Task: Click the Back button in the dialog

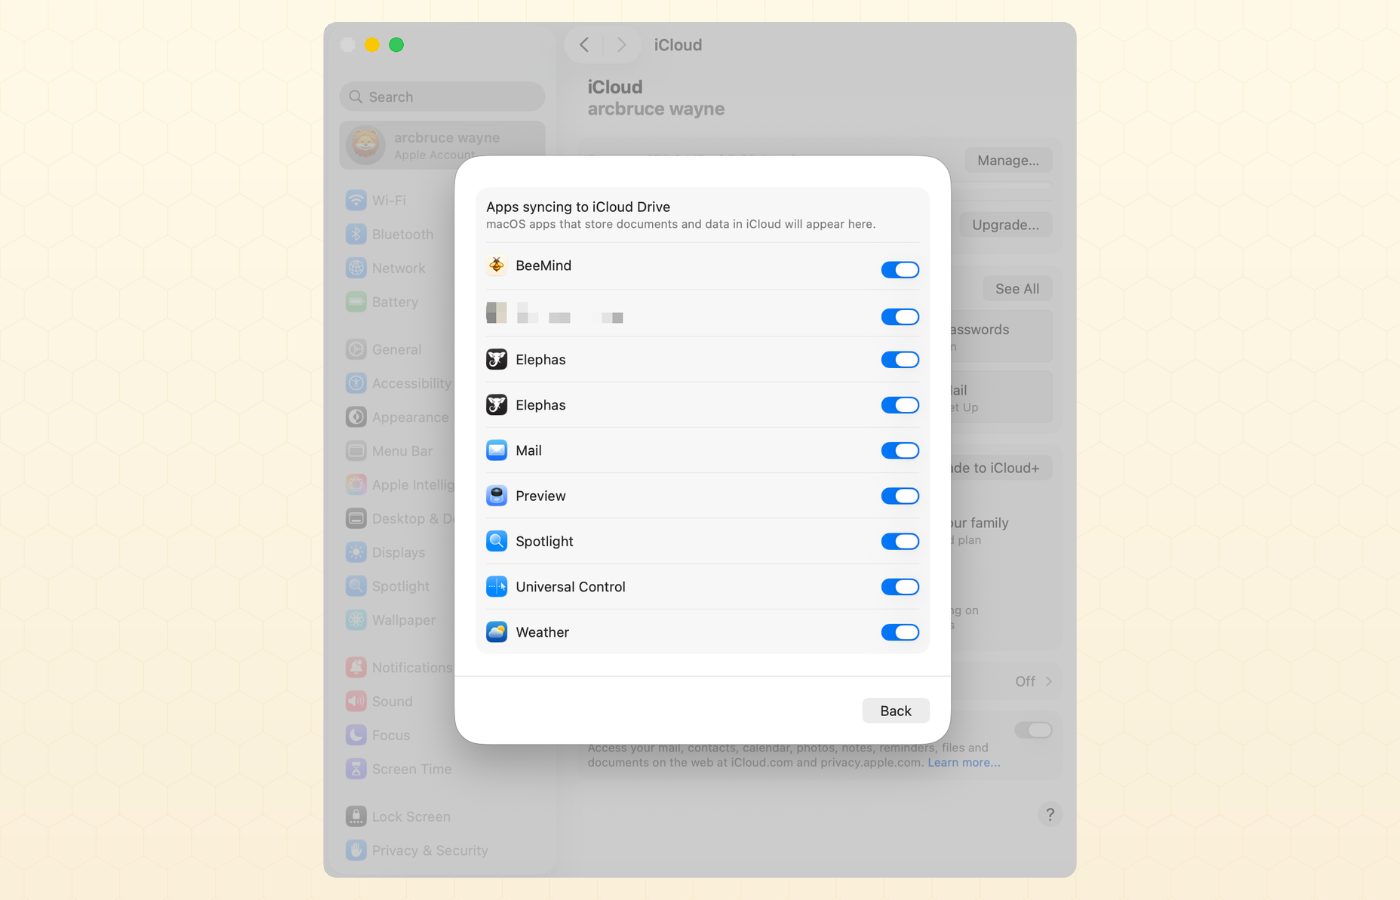Action: coord(896,711)
